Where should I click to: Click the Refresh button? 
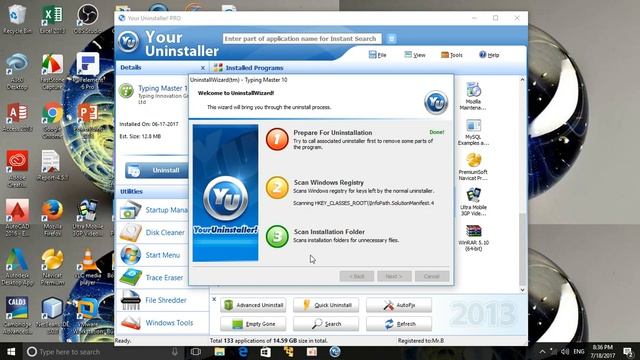(x=399, y=324)
